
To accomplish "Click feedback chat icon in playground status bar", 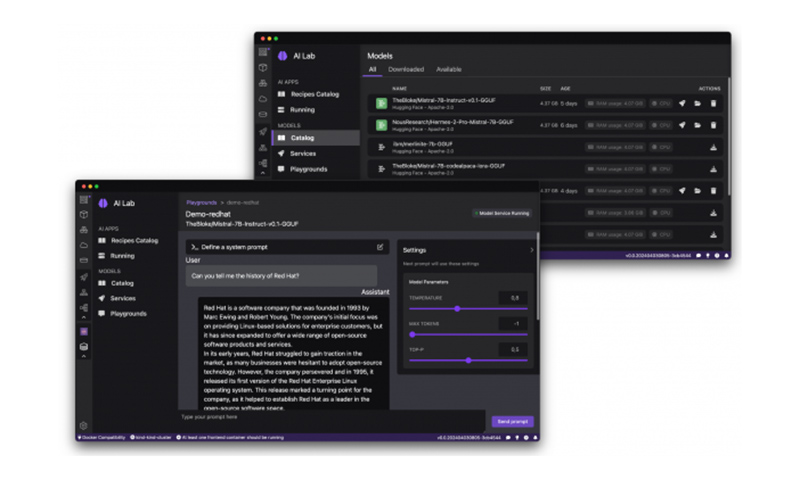I will (508, 438).
